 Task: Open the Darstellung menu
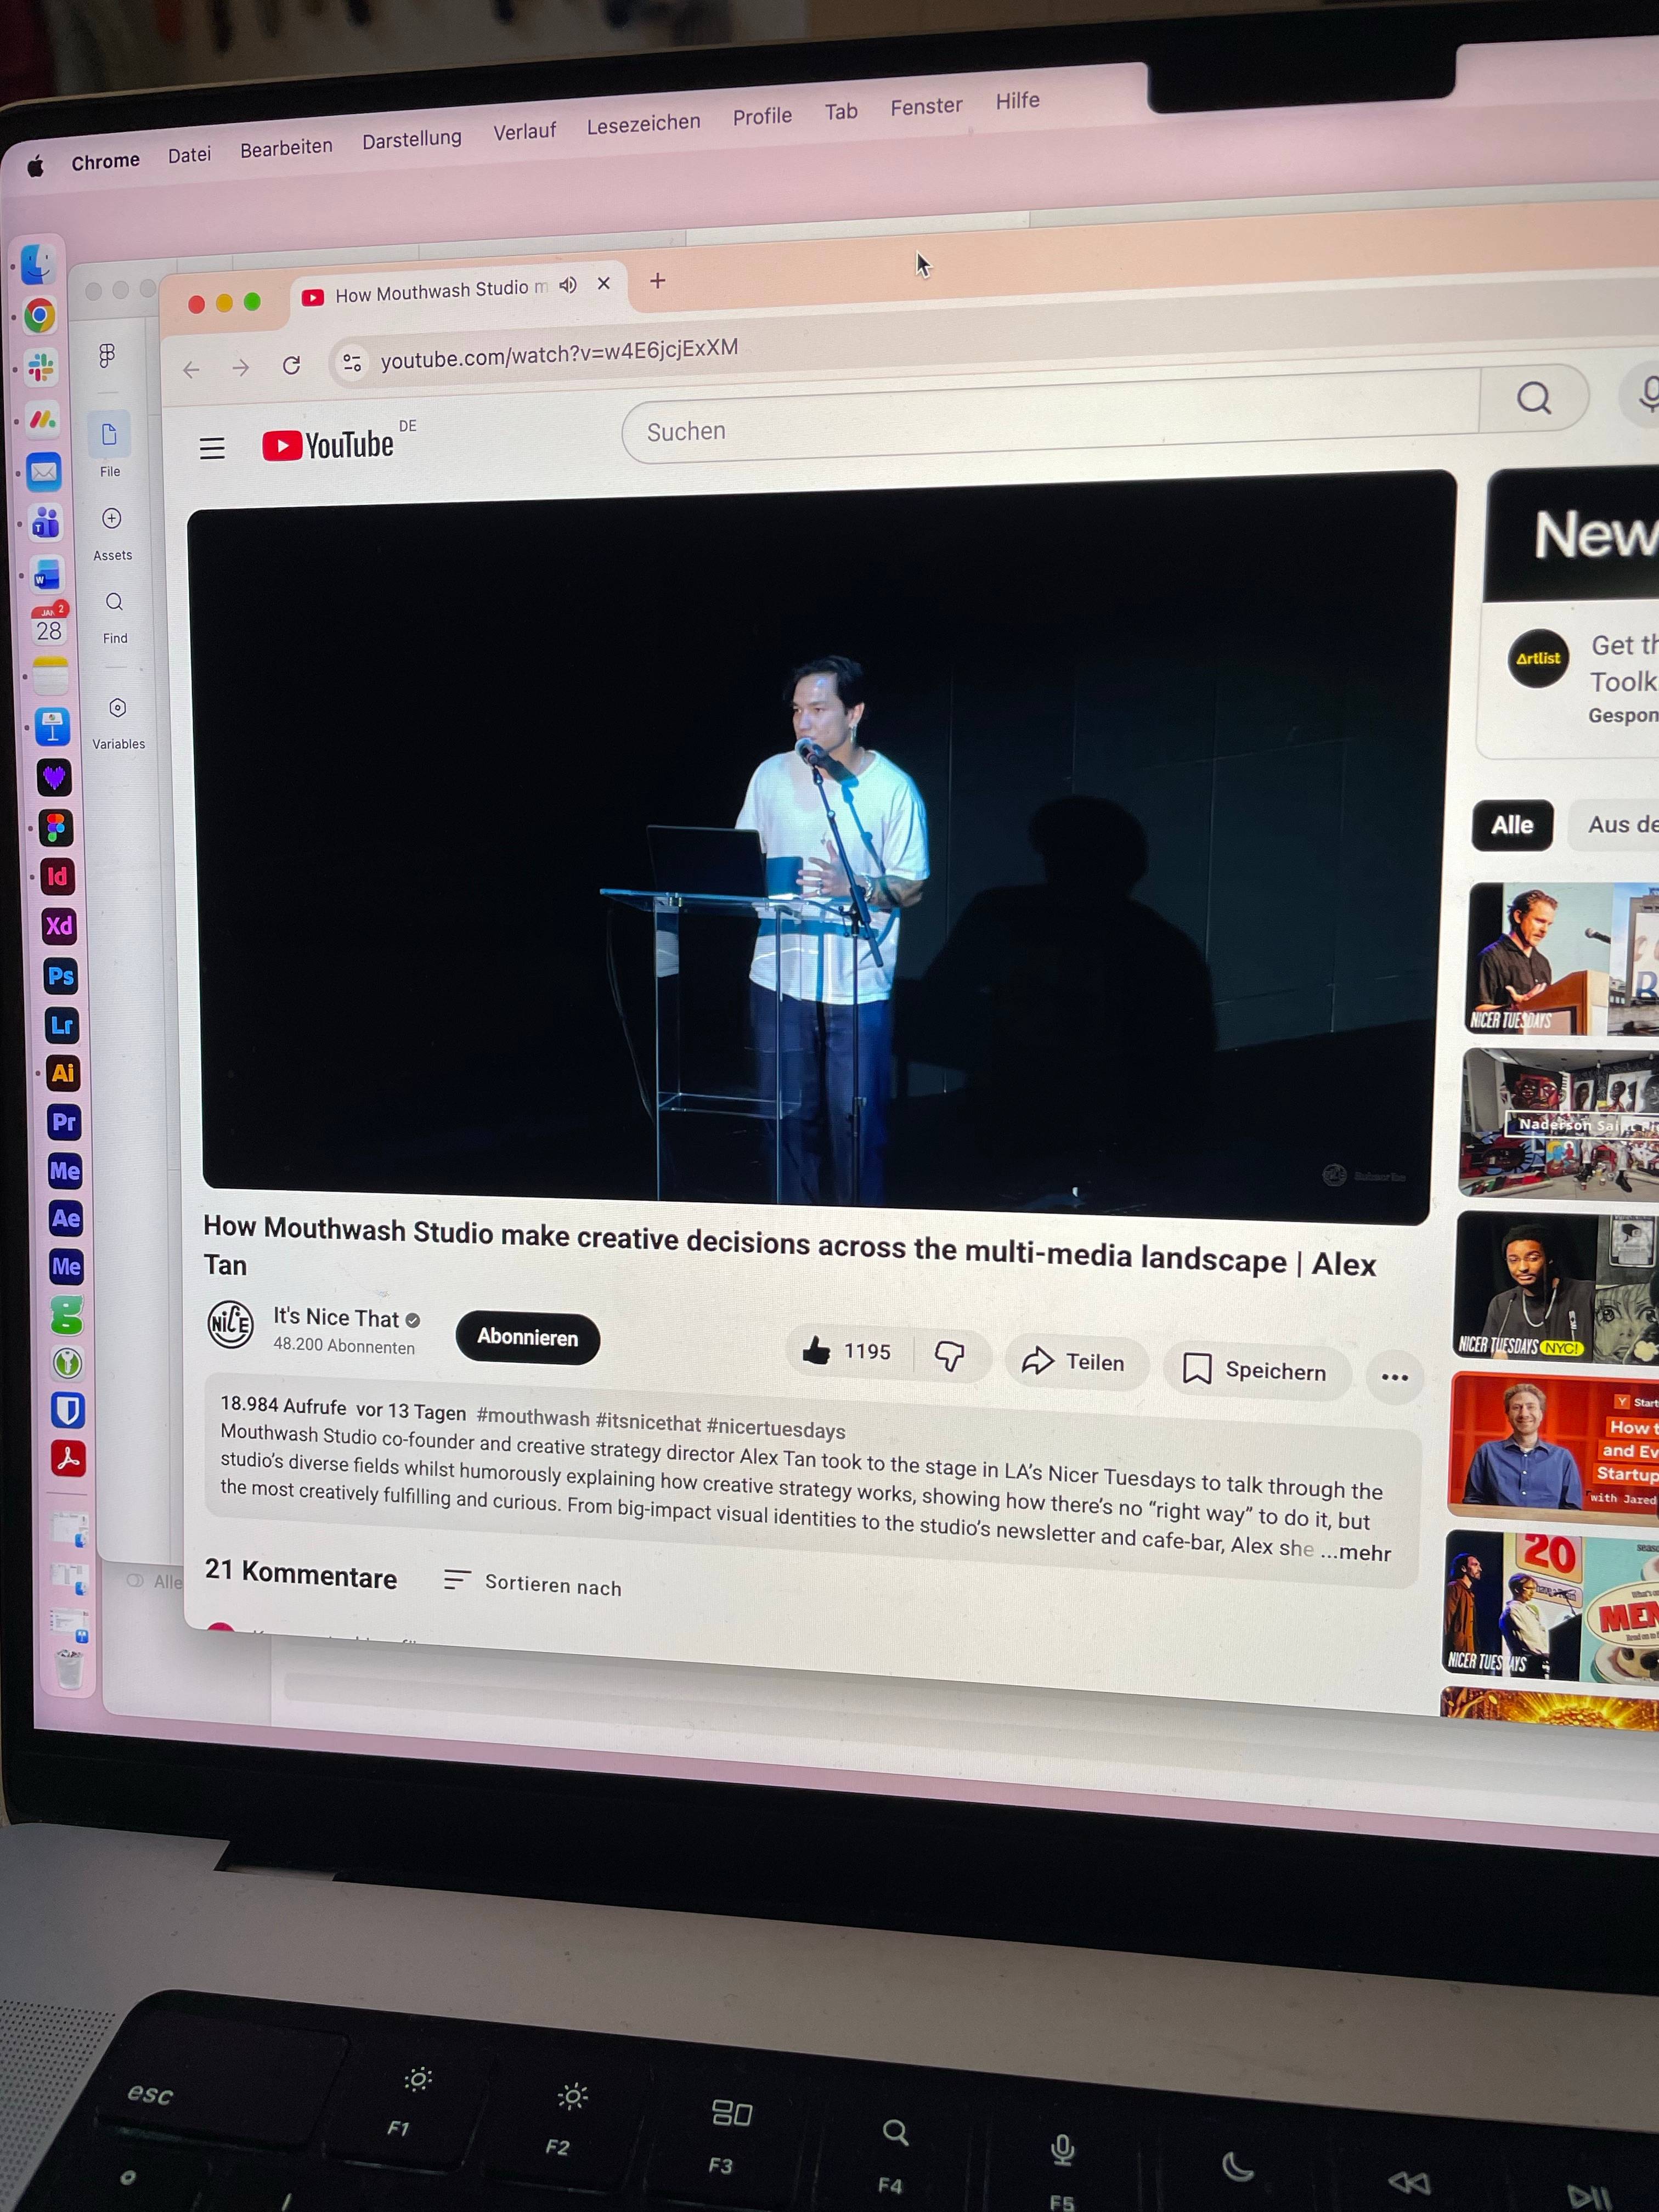pyautogui.click(x=412, y=139)
